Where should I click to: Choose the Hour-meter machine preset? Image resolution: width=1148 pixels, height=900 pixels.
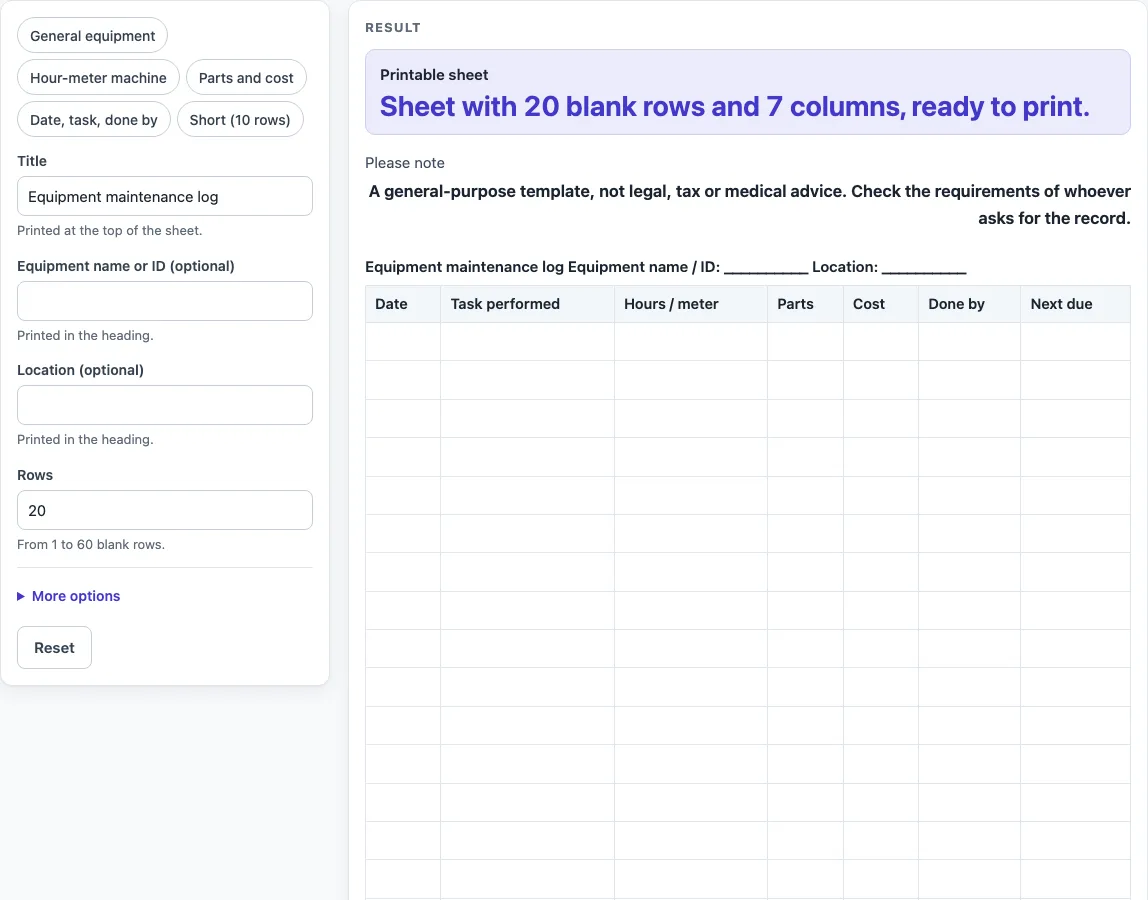(98, 78)
